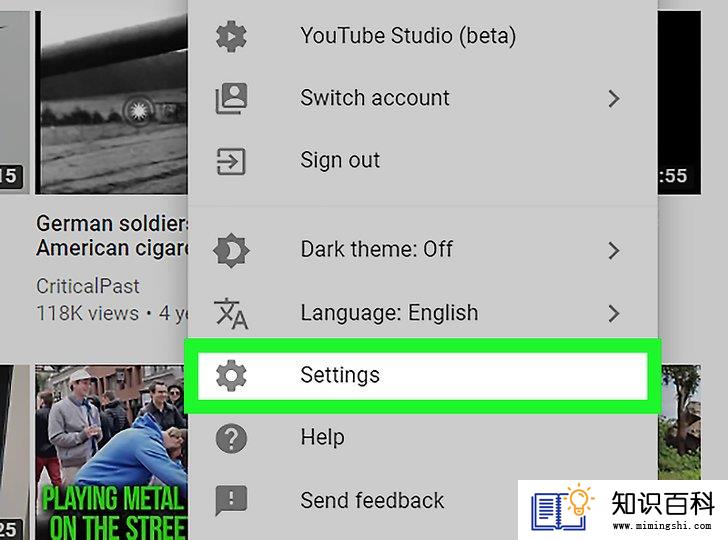
Task: Select the Settings menu item
Action: pos(422,375)
